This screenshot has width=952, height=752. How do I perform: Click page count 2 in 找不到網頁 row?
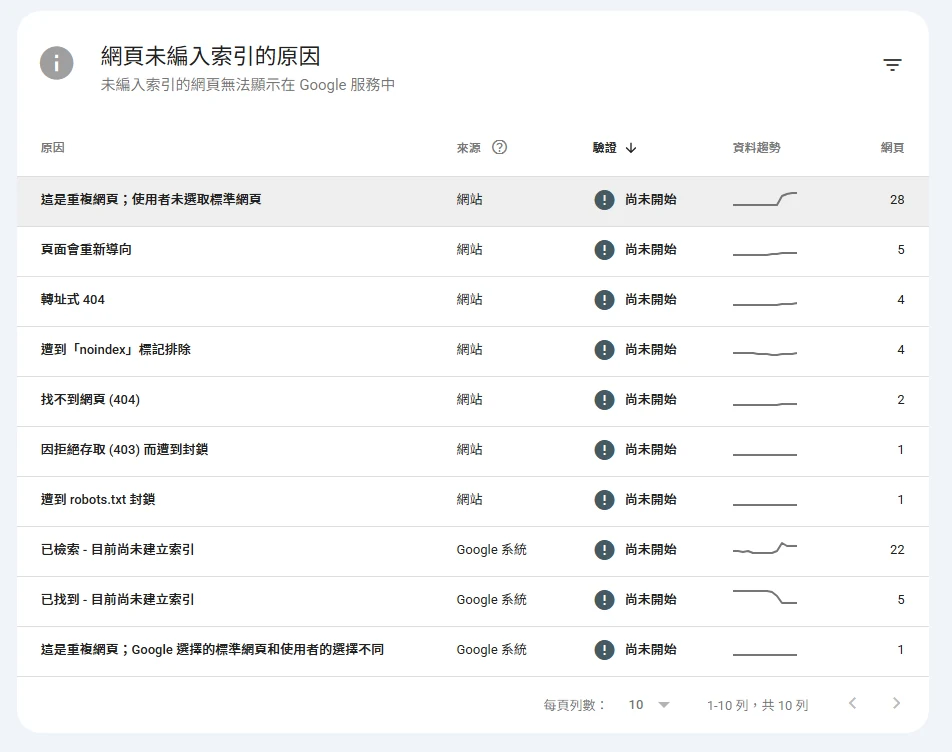click(x=901, y=400)
